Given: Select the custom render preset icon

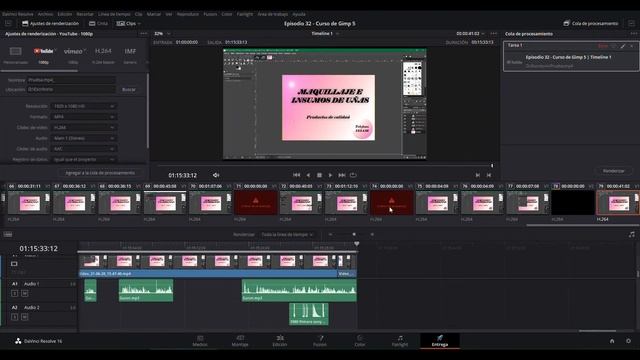Looking at the screenshot, I should (x=16, y=51).
